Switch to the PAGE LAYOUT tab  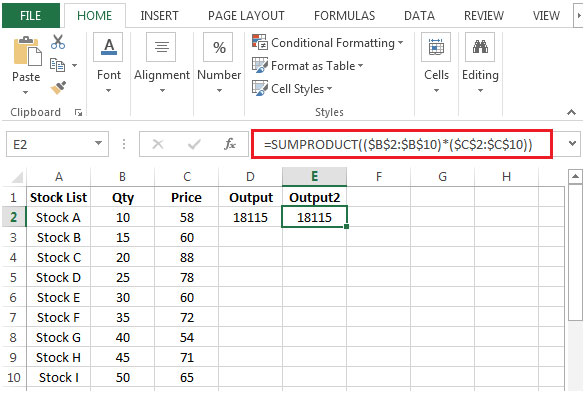(x=246, y=16)
